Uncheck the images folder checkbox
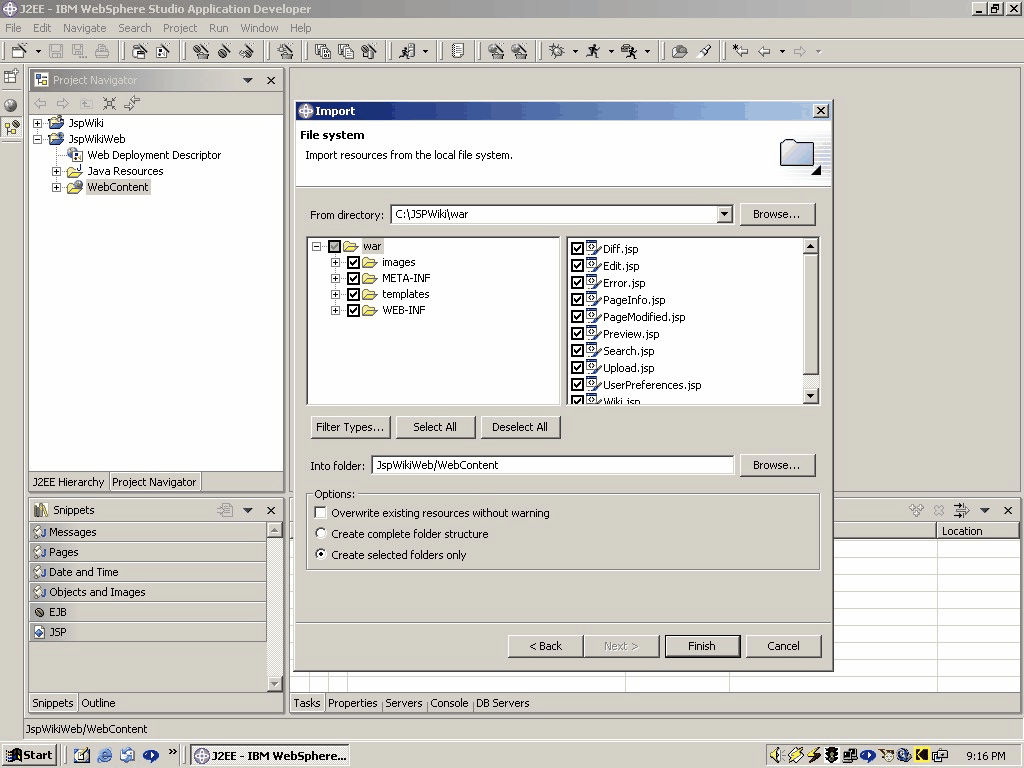1024x768 pixels. coord(353,262)
